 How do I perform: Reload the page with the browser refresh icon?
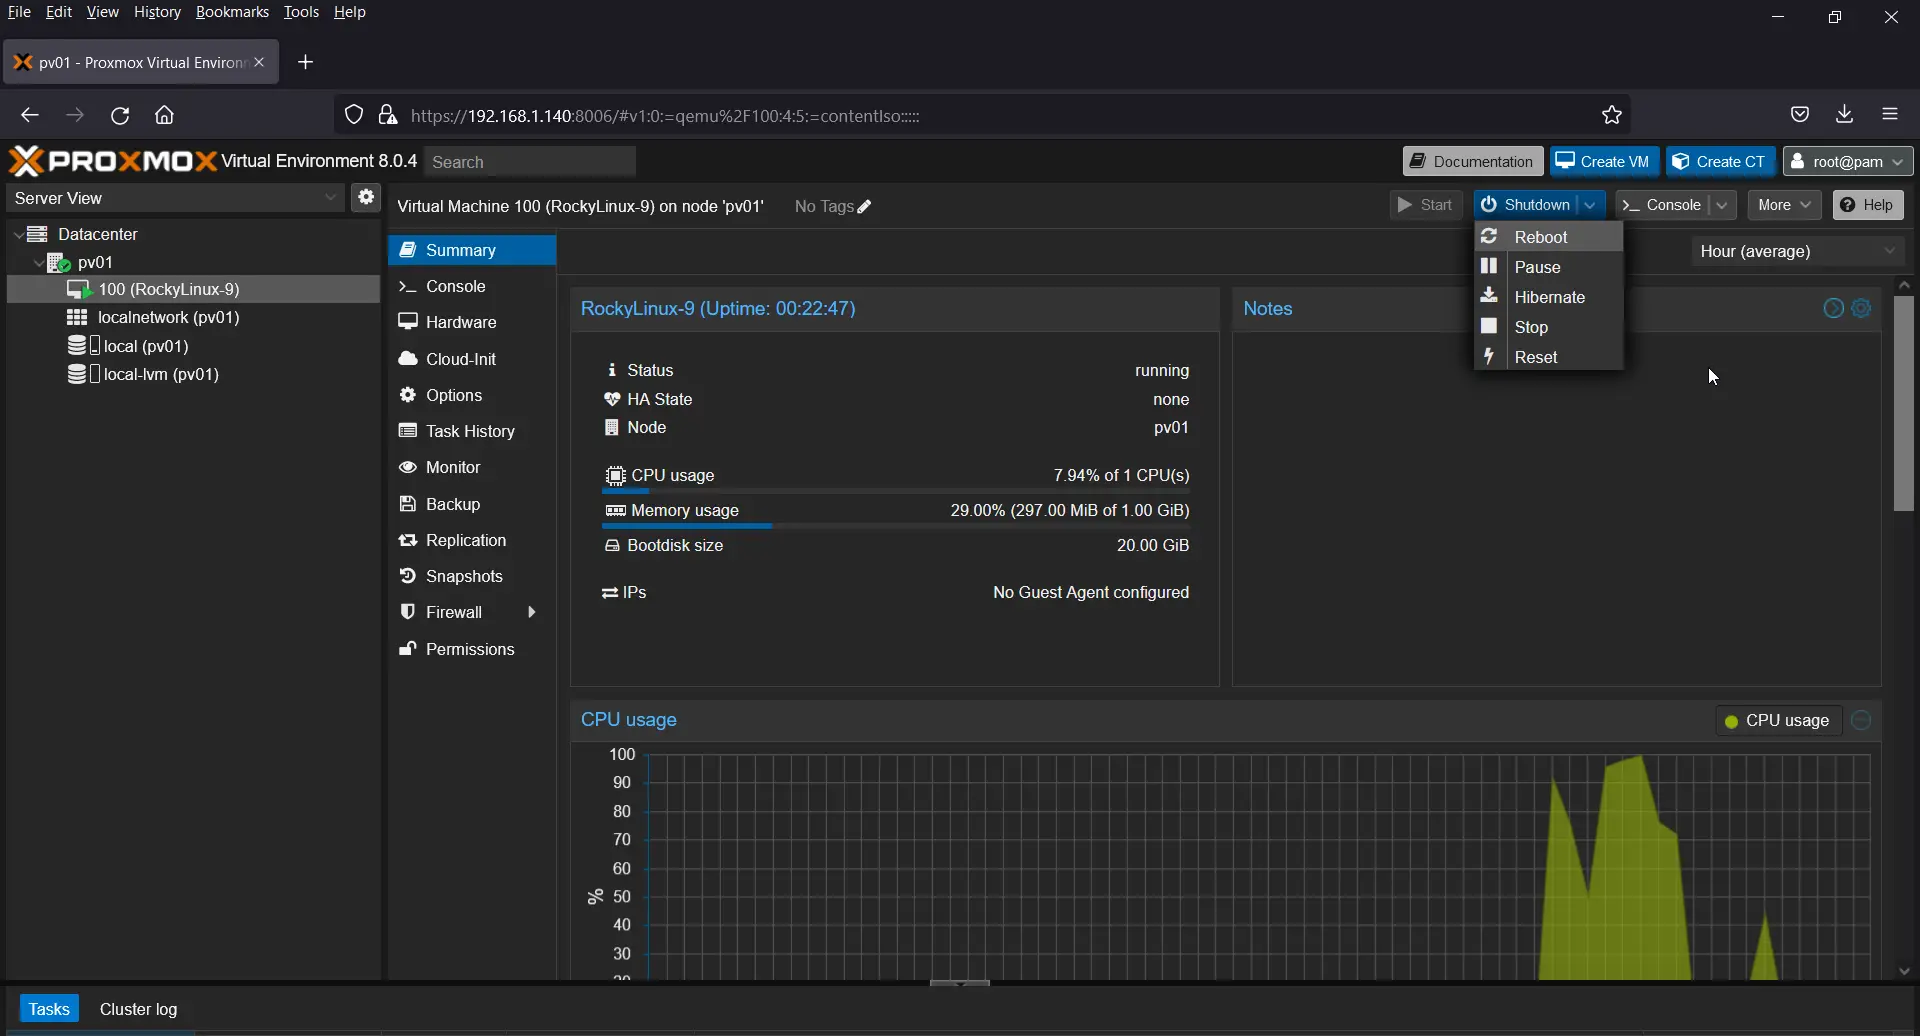[x=120, y=116]
